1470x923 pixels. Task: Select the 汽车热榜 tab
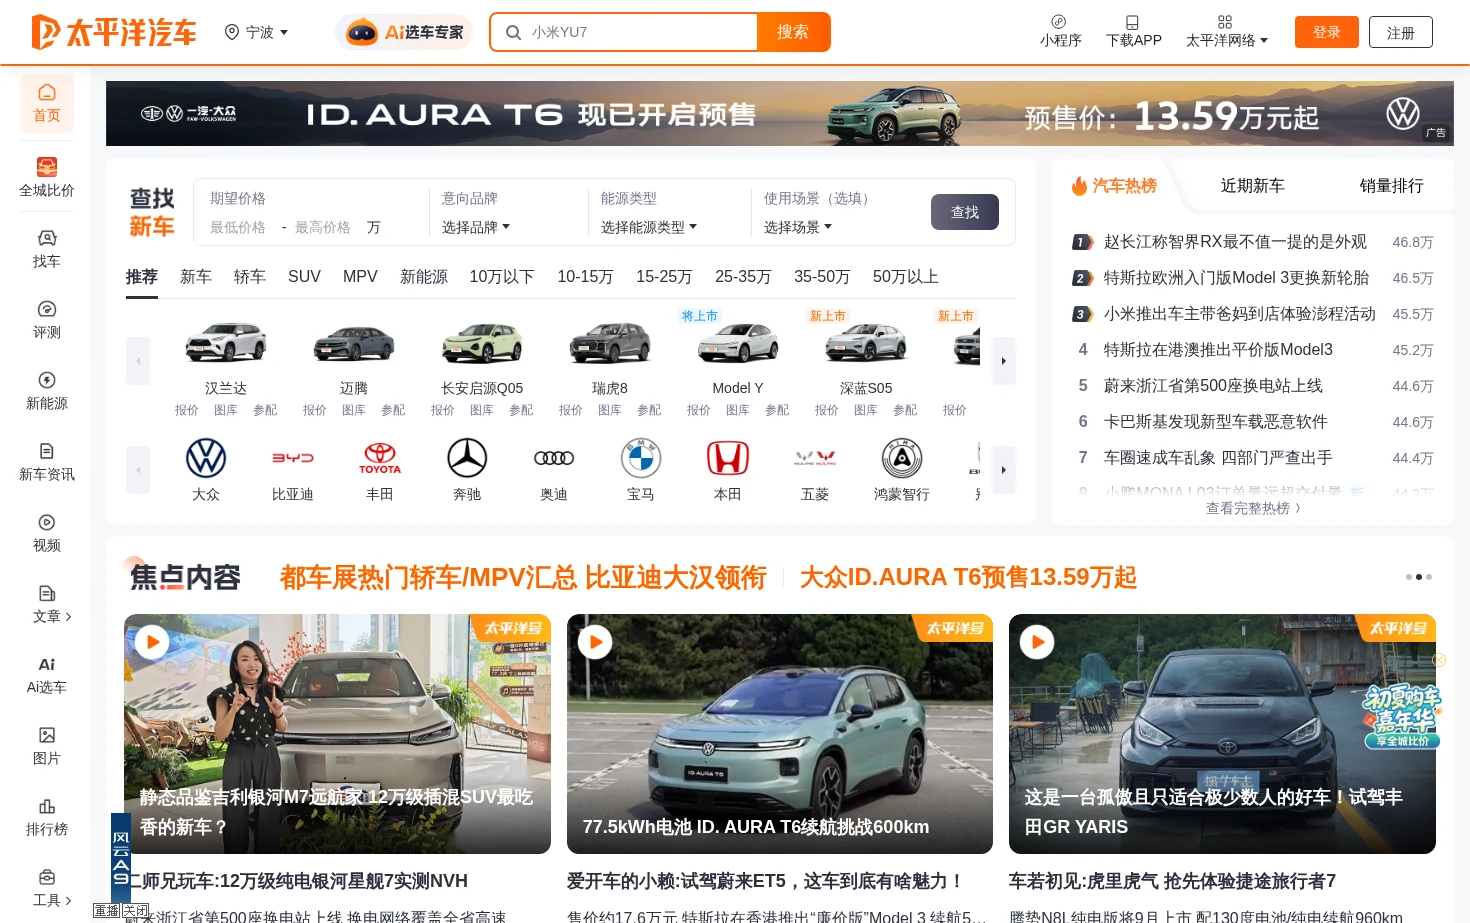[1114, 185]
